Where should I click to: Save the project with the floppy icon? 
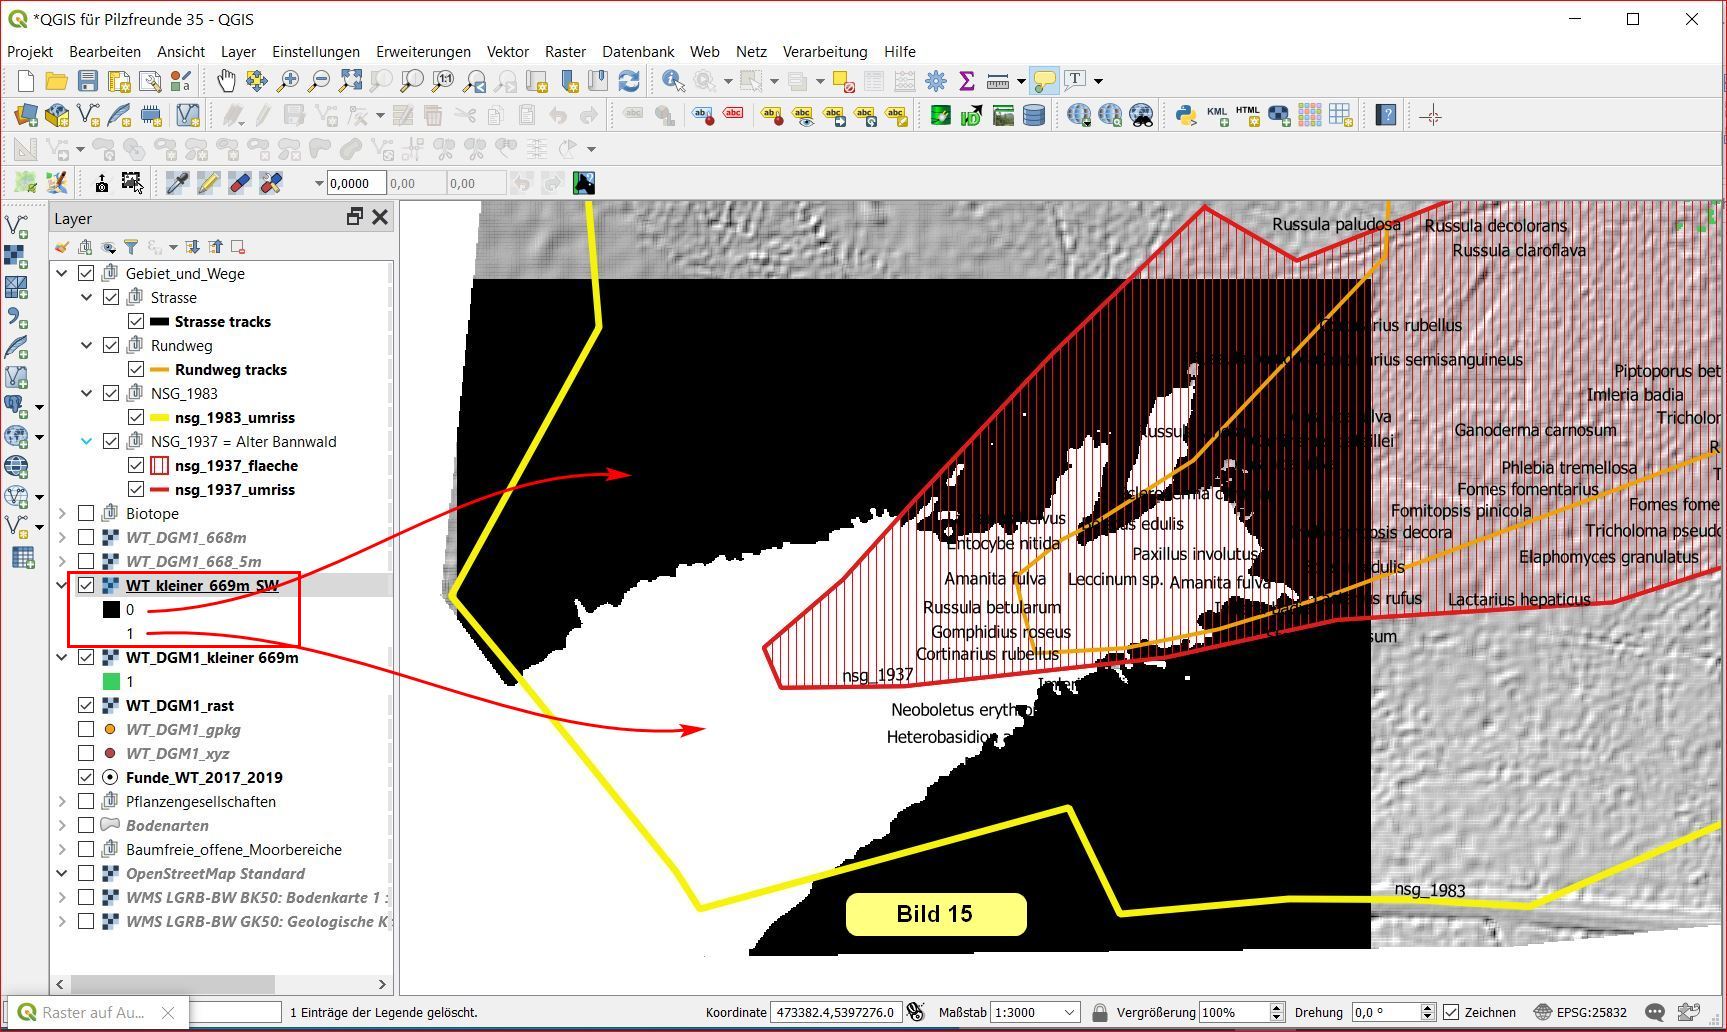(88, 81)
